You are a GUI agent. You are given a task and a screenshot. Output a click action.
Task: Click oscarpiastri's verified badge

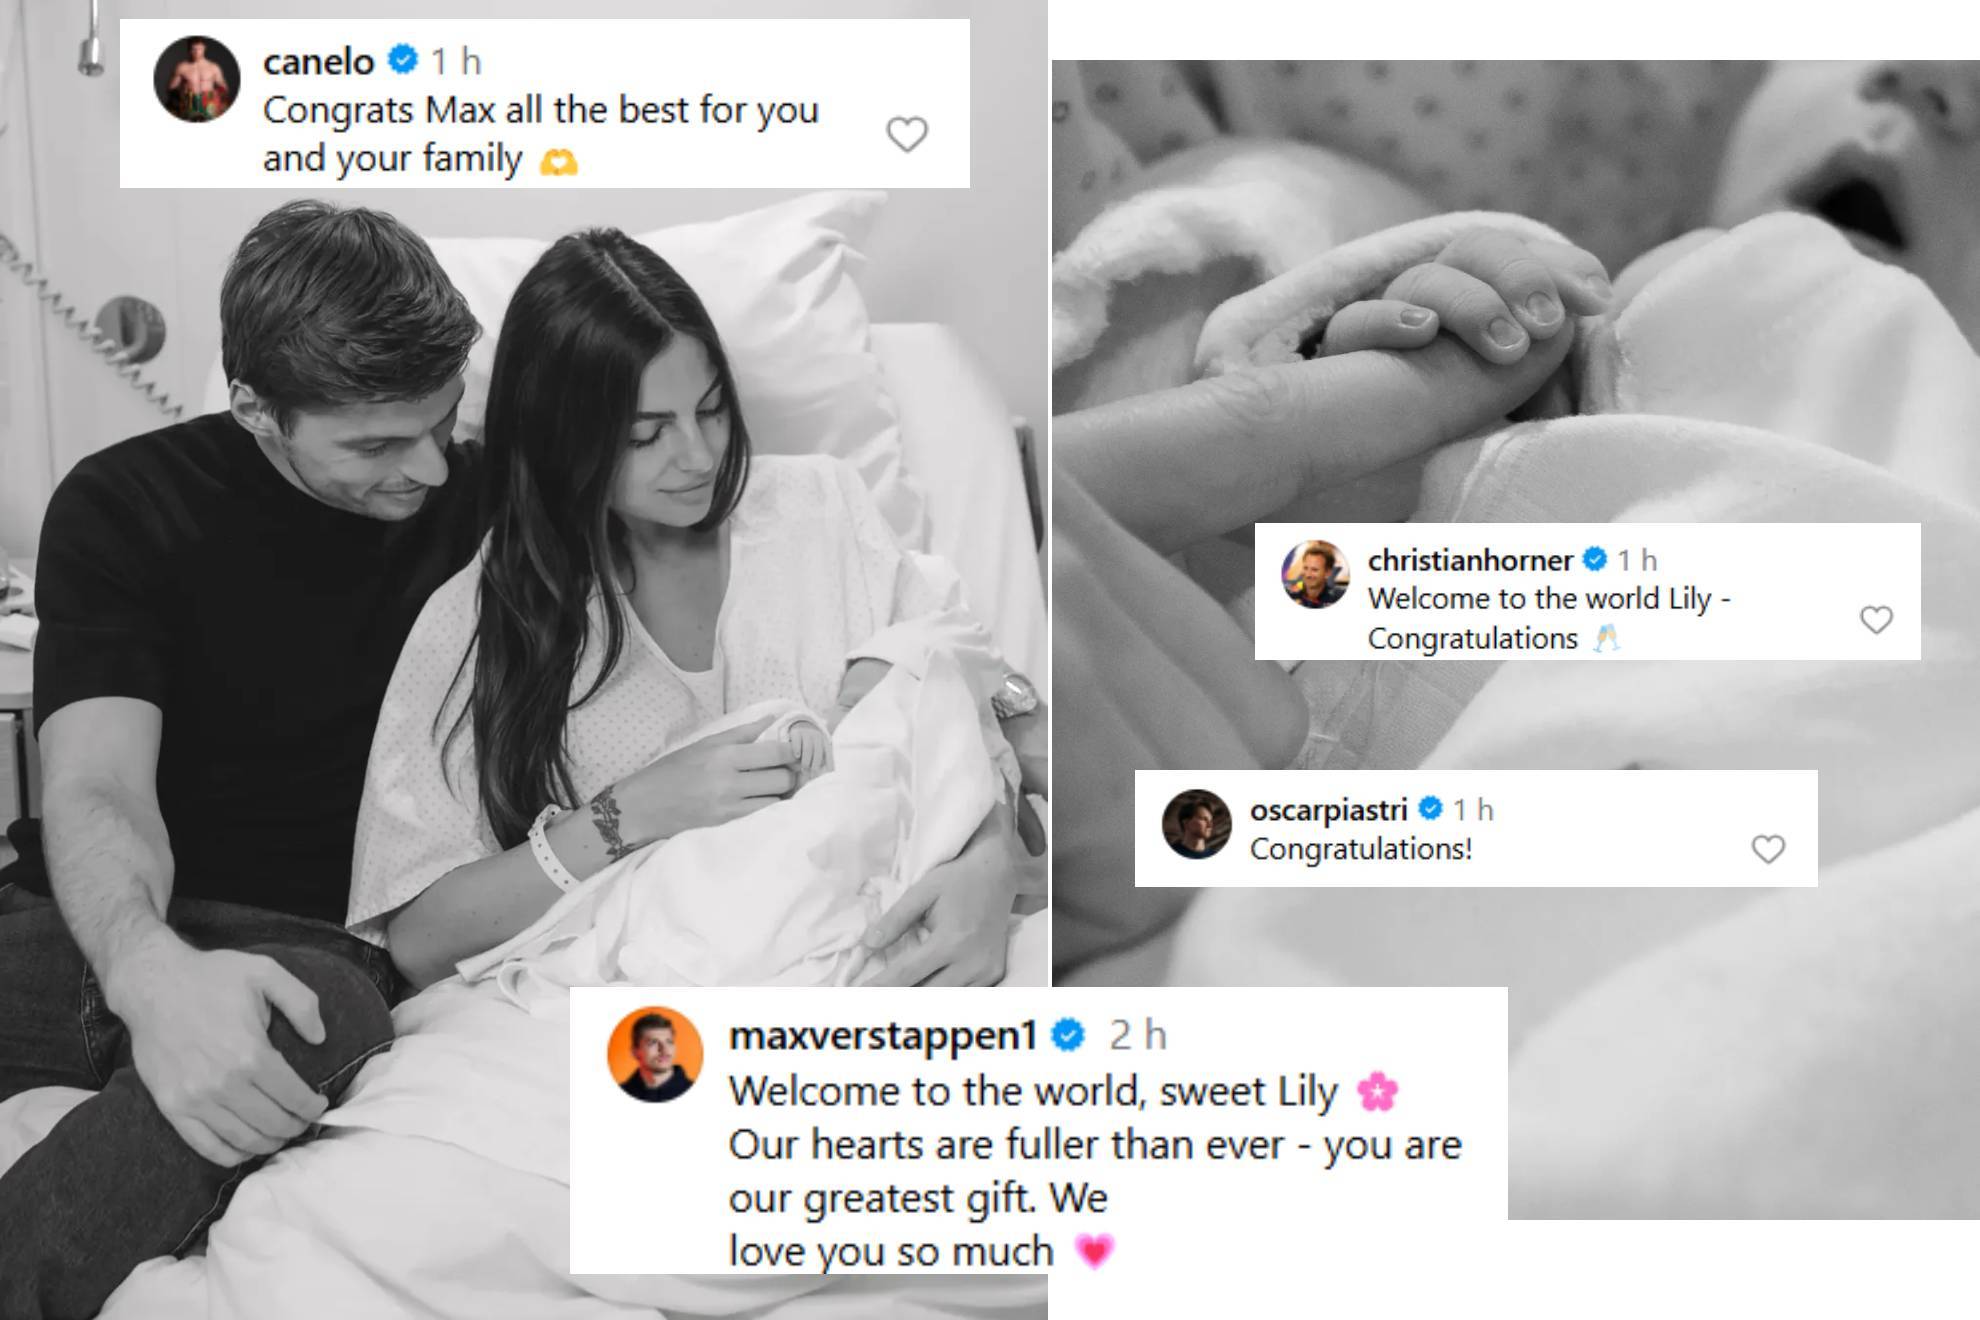click(x=1431, y=808)
